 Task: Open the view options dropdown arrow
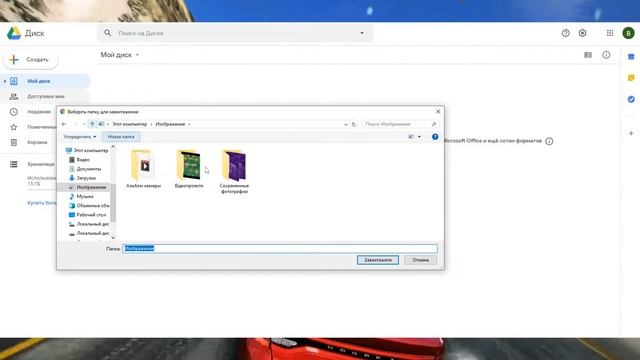(x=419, y=137)
